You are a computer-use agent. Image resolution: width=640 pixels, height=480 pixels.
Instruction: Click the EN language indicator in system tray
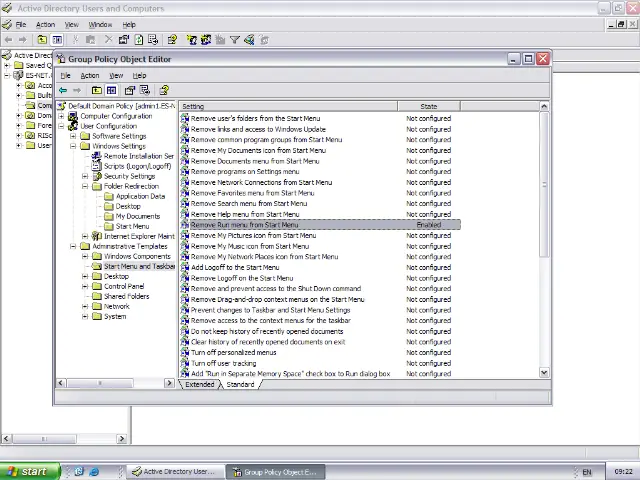click(x=587, y=472)
